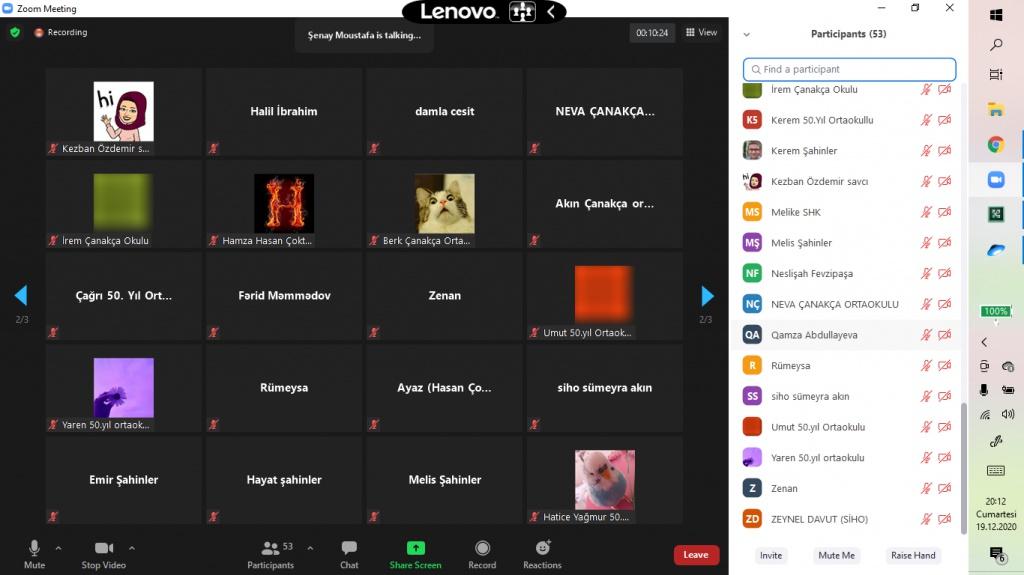Open the Reactions menu
Viewport: 1024px width, 575px height.
pyautogui.click(x=542, y=549)
